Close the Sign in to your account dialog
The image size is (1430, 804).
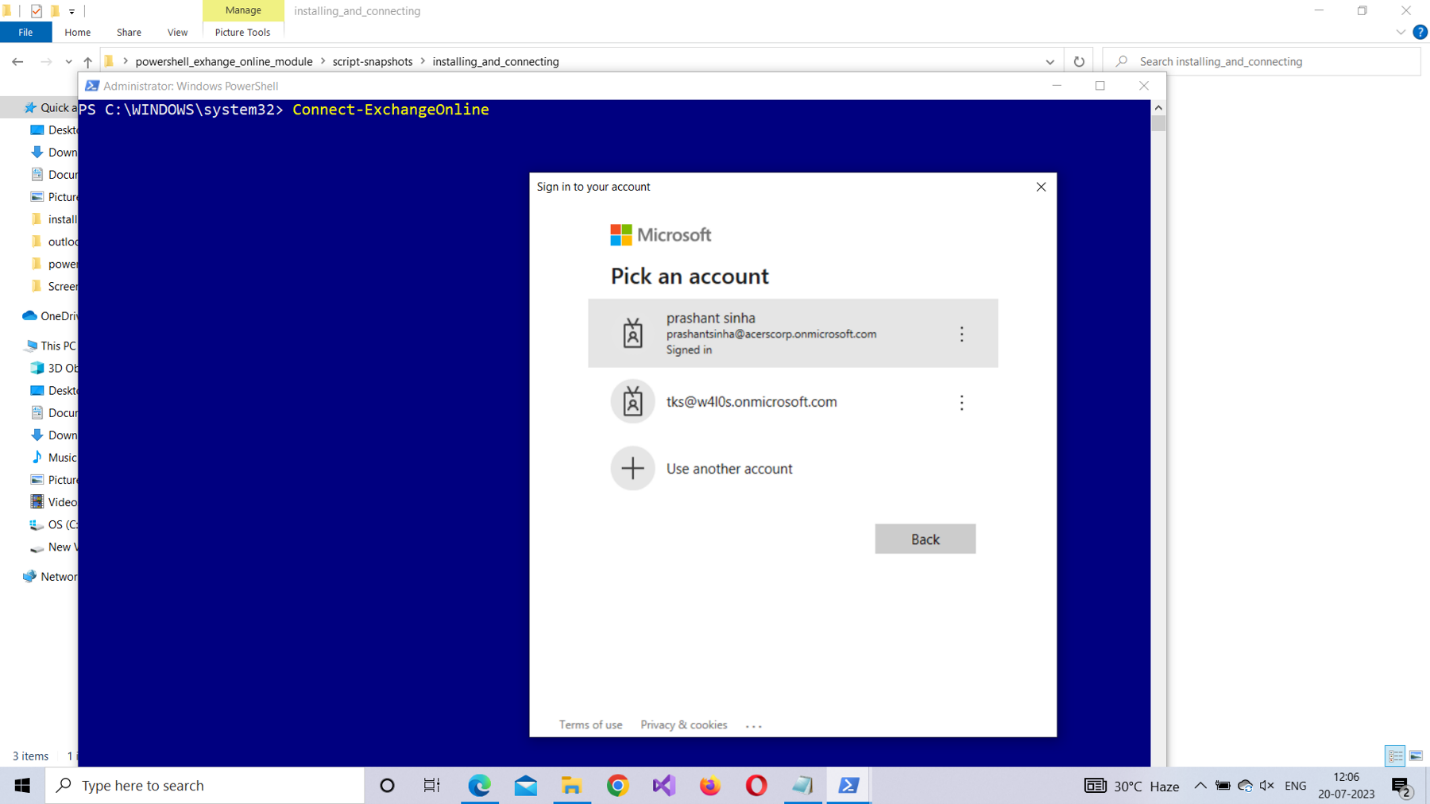tap(1041, 187)
